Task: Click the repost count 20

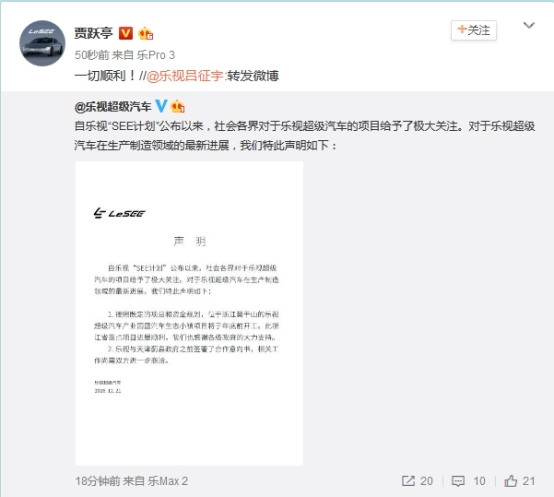Action: (426, 481)
